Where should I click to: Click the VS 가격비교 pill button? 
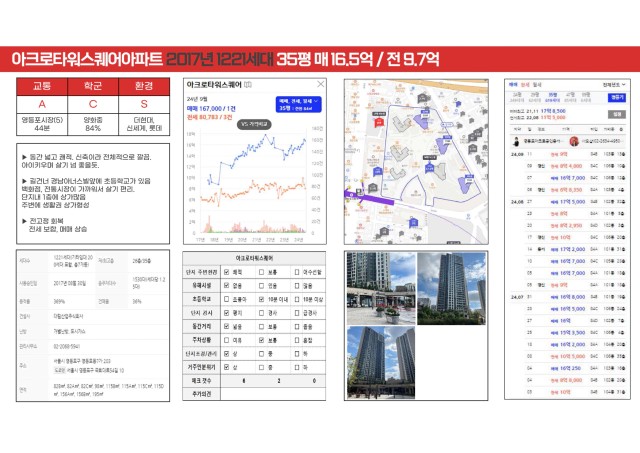pos(255,124)
